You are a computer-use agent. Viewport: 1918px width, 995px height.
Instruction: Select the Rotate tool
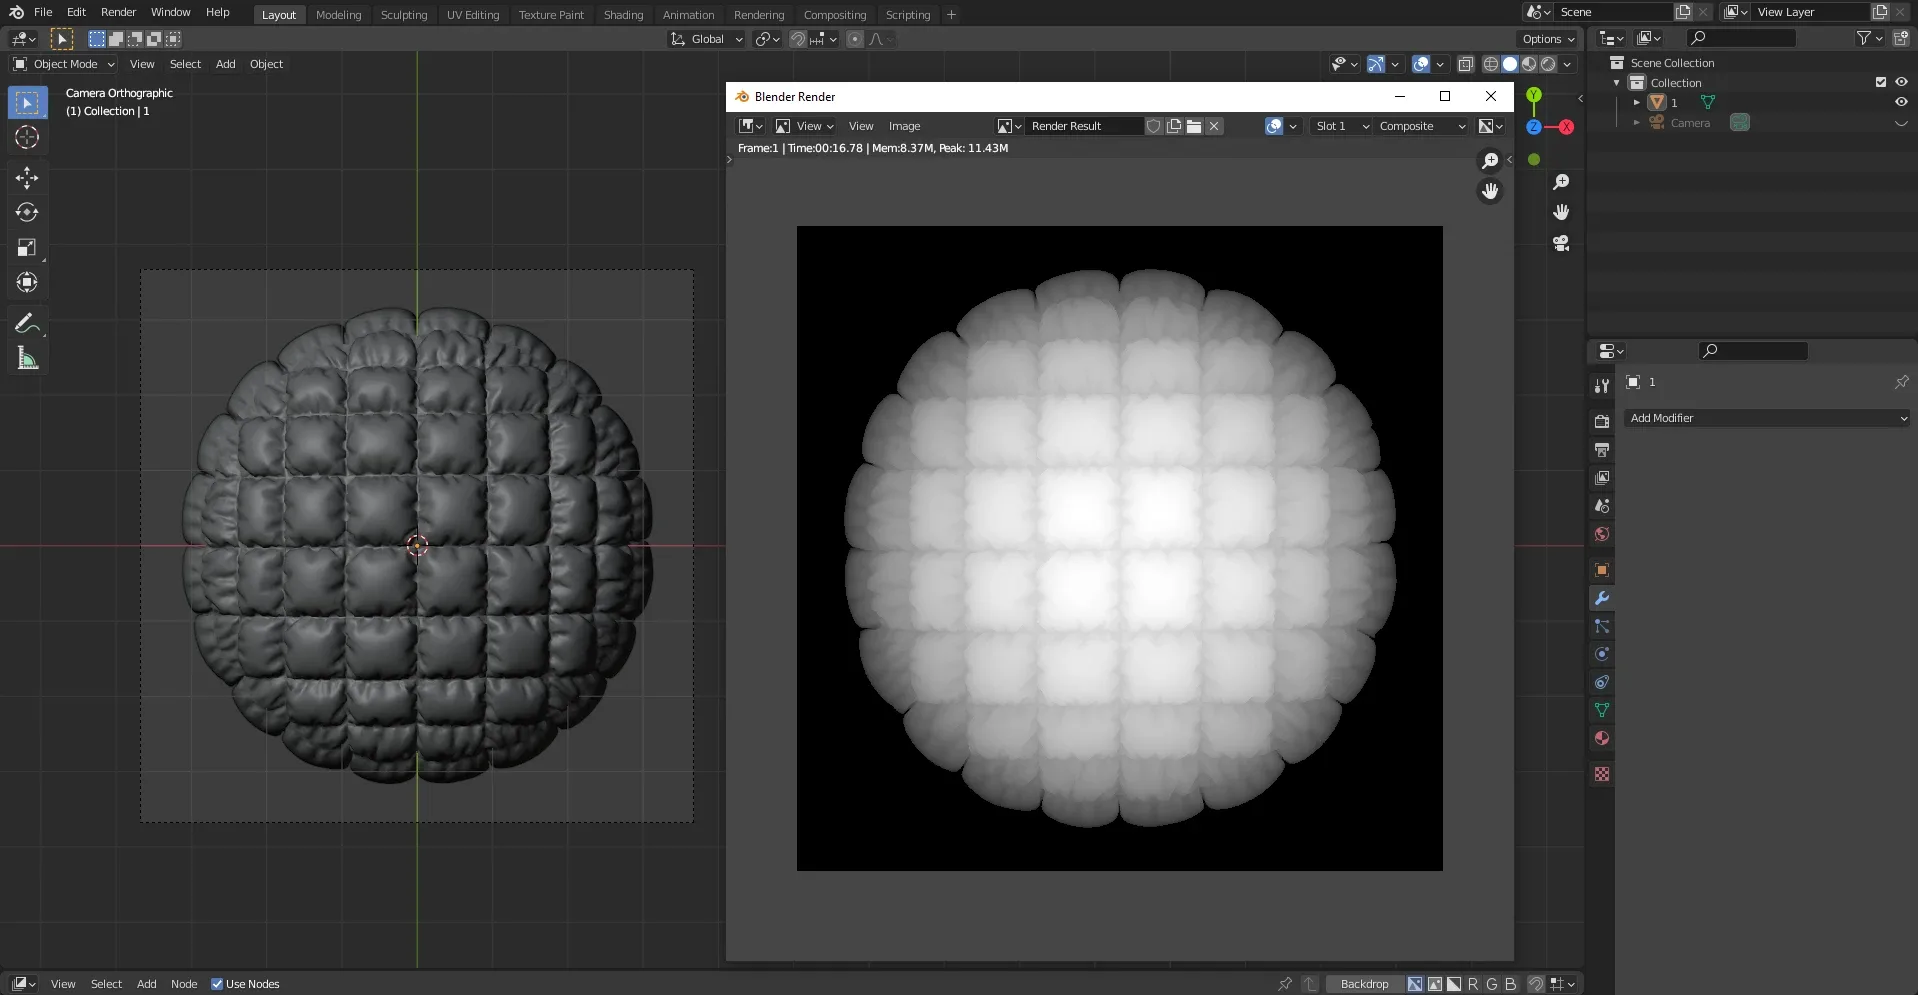(x=27, y=212)
